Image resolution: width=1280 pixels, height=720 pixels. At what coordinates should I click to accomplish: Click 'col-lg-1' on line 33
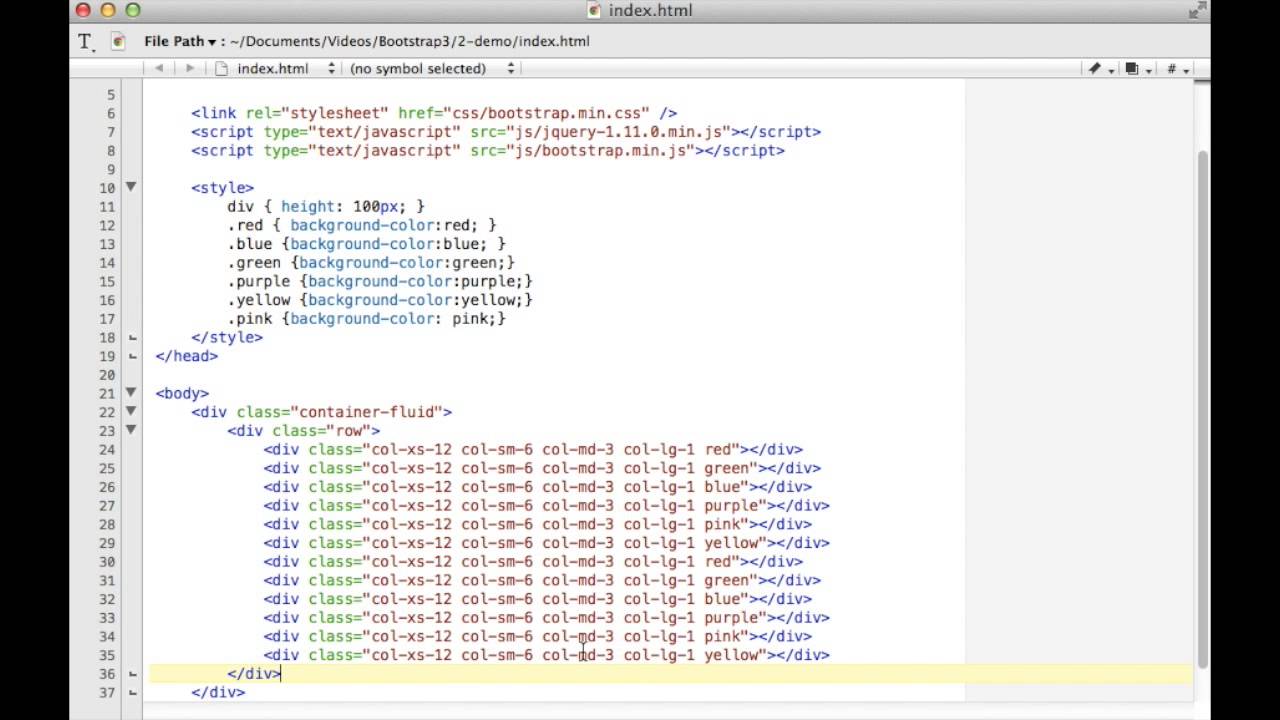coord(659,618)
